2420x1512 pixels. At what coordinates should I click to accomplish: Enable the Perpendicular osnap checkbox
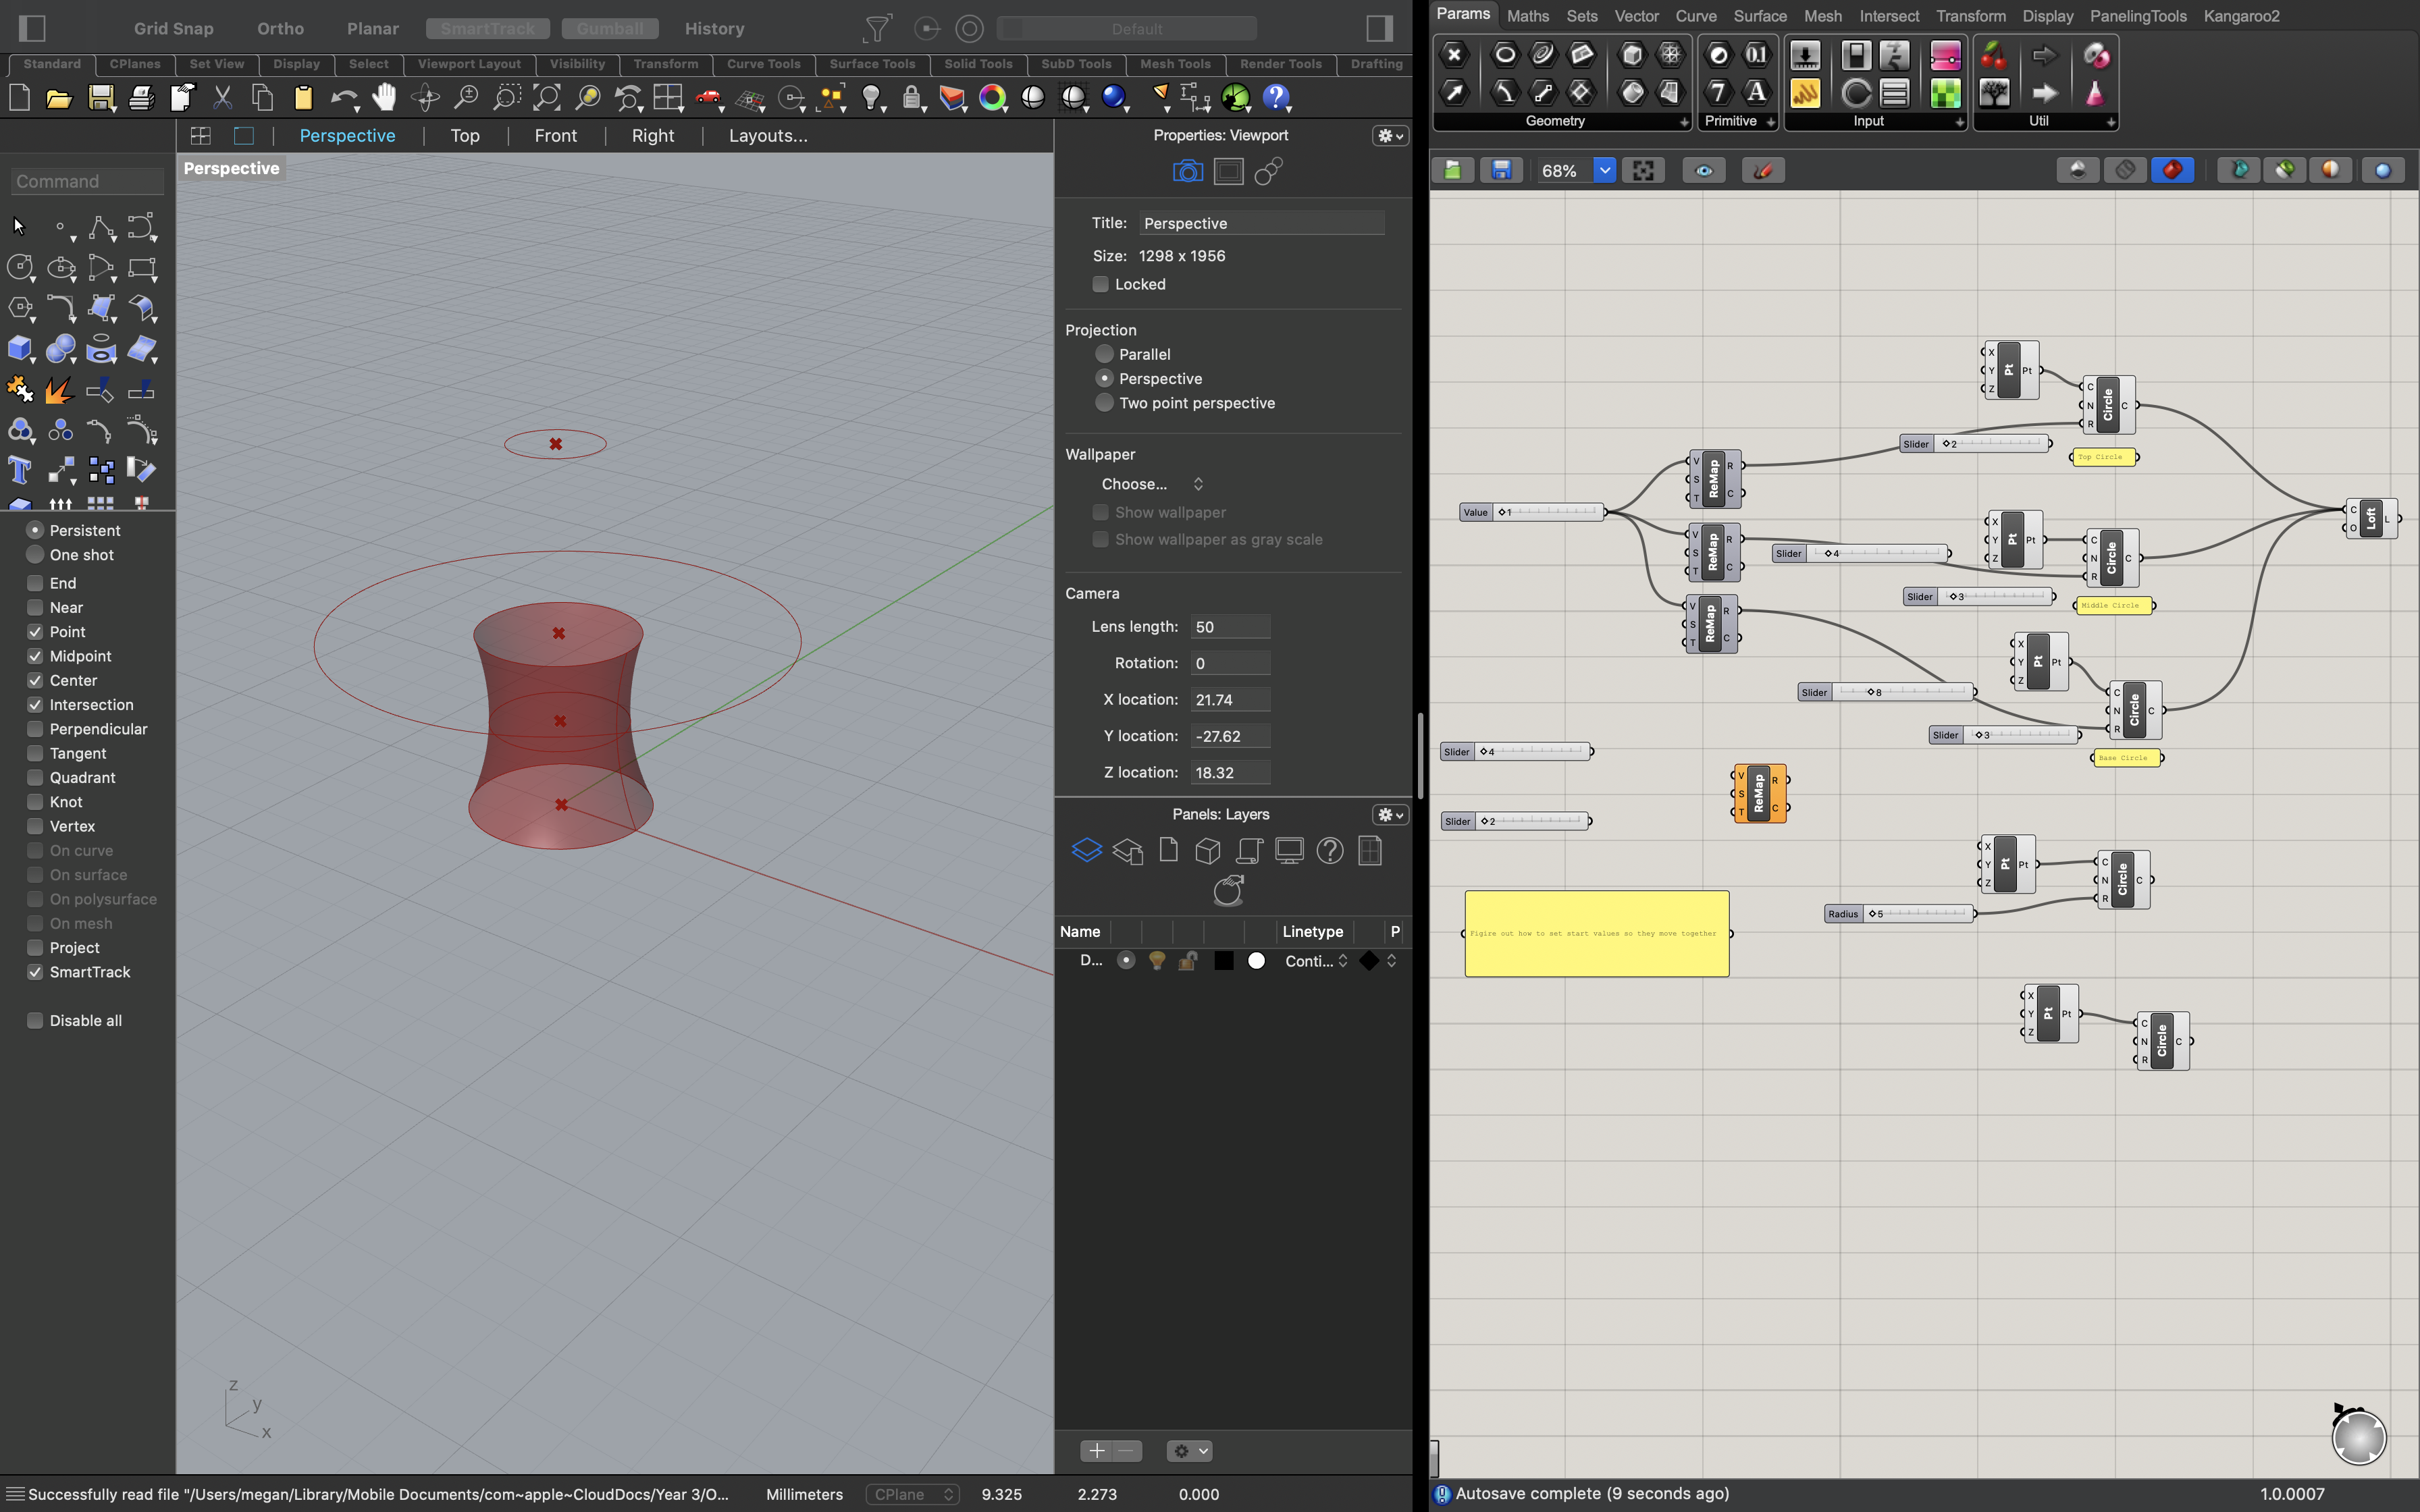point(35,729)
